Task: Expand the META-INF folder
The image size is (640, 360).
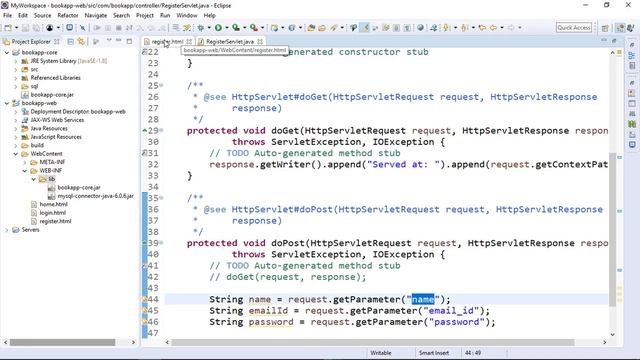Action: [x=24, y=162]
